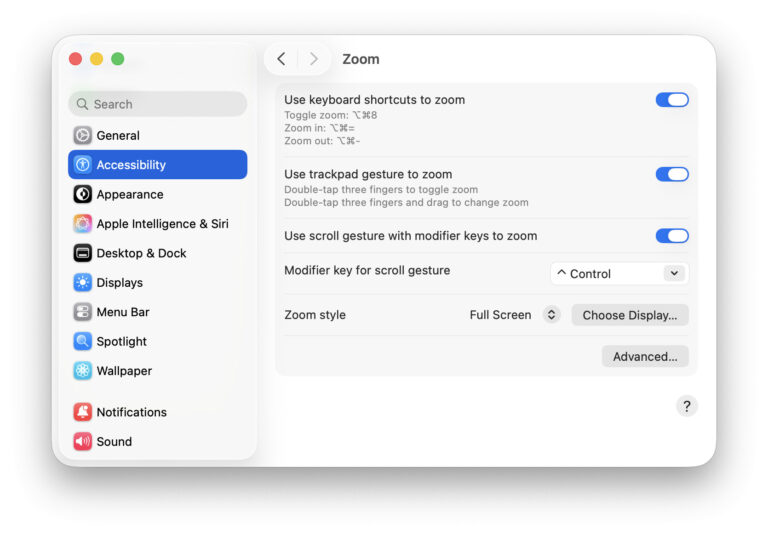The image size is (768, 535).
Task: Go back with the left chevron
Action: pyautogui.click(x=281, y=59)
